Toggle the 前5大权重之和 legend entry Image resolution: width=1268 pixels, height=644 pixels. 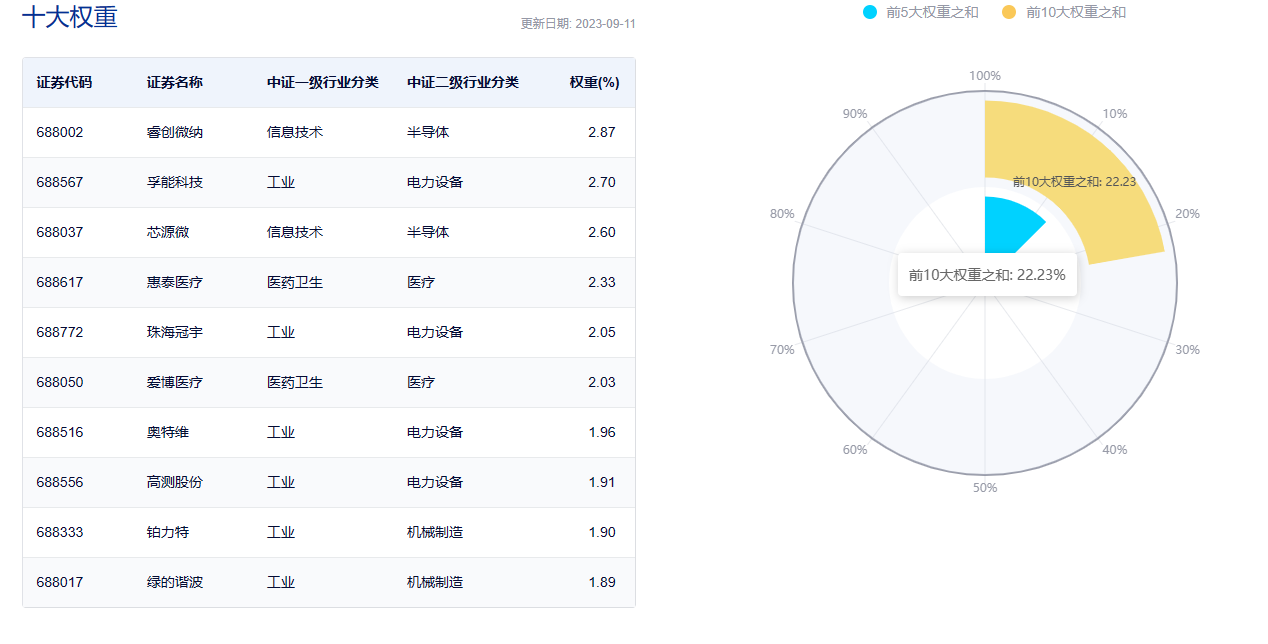tap(920, 12)
